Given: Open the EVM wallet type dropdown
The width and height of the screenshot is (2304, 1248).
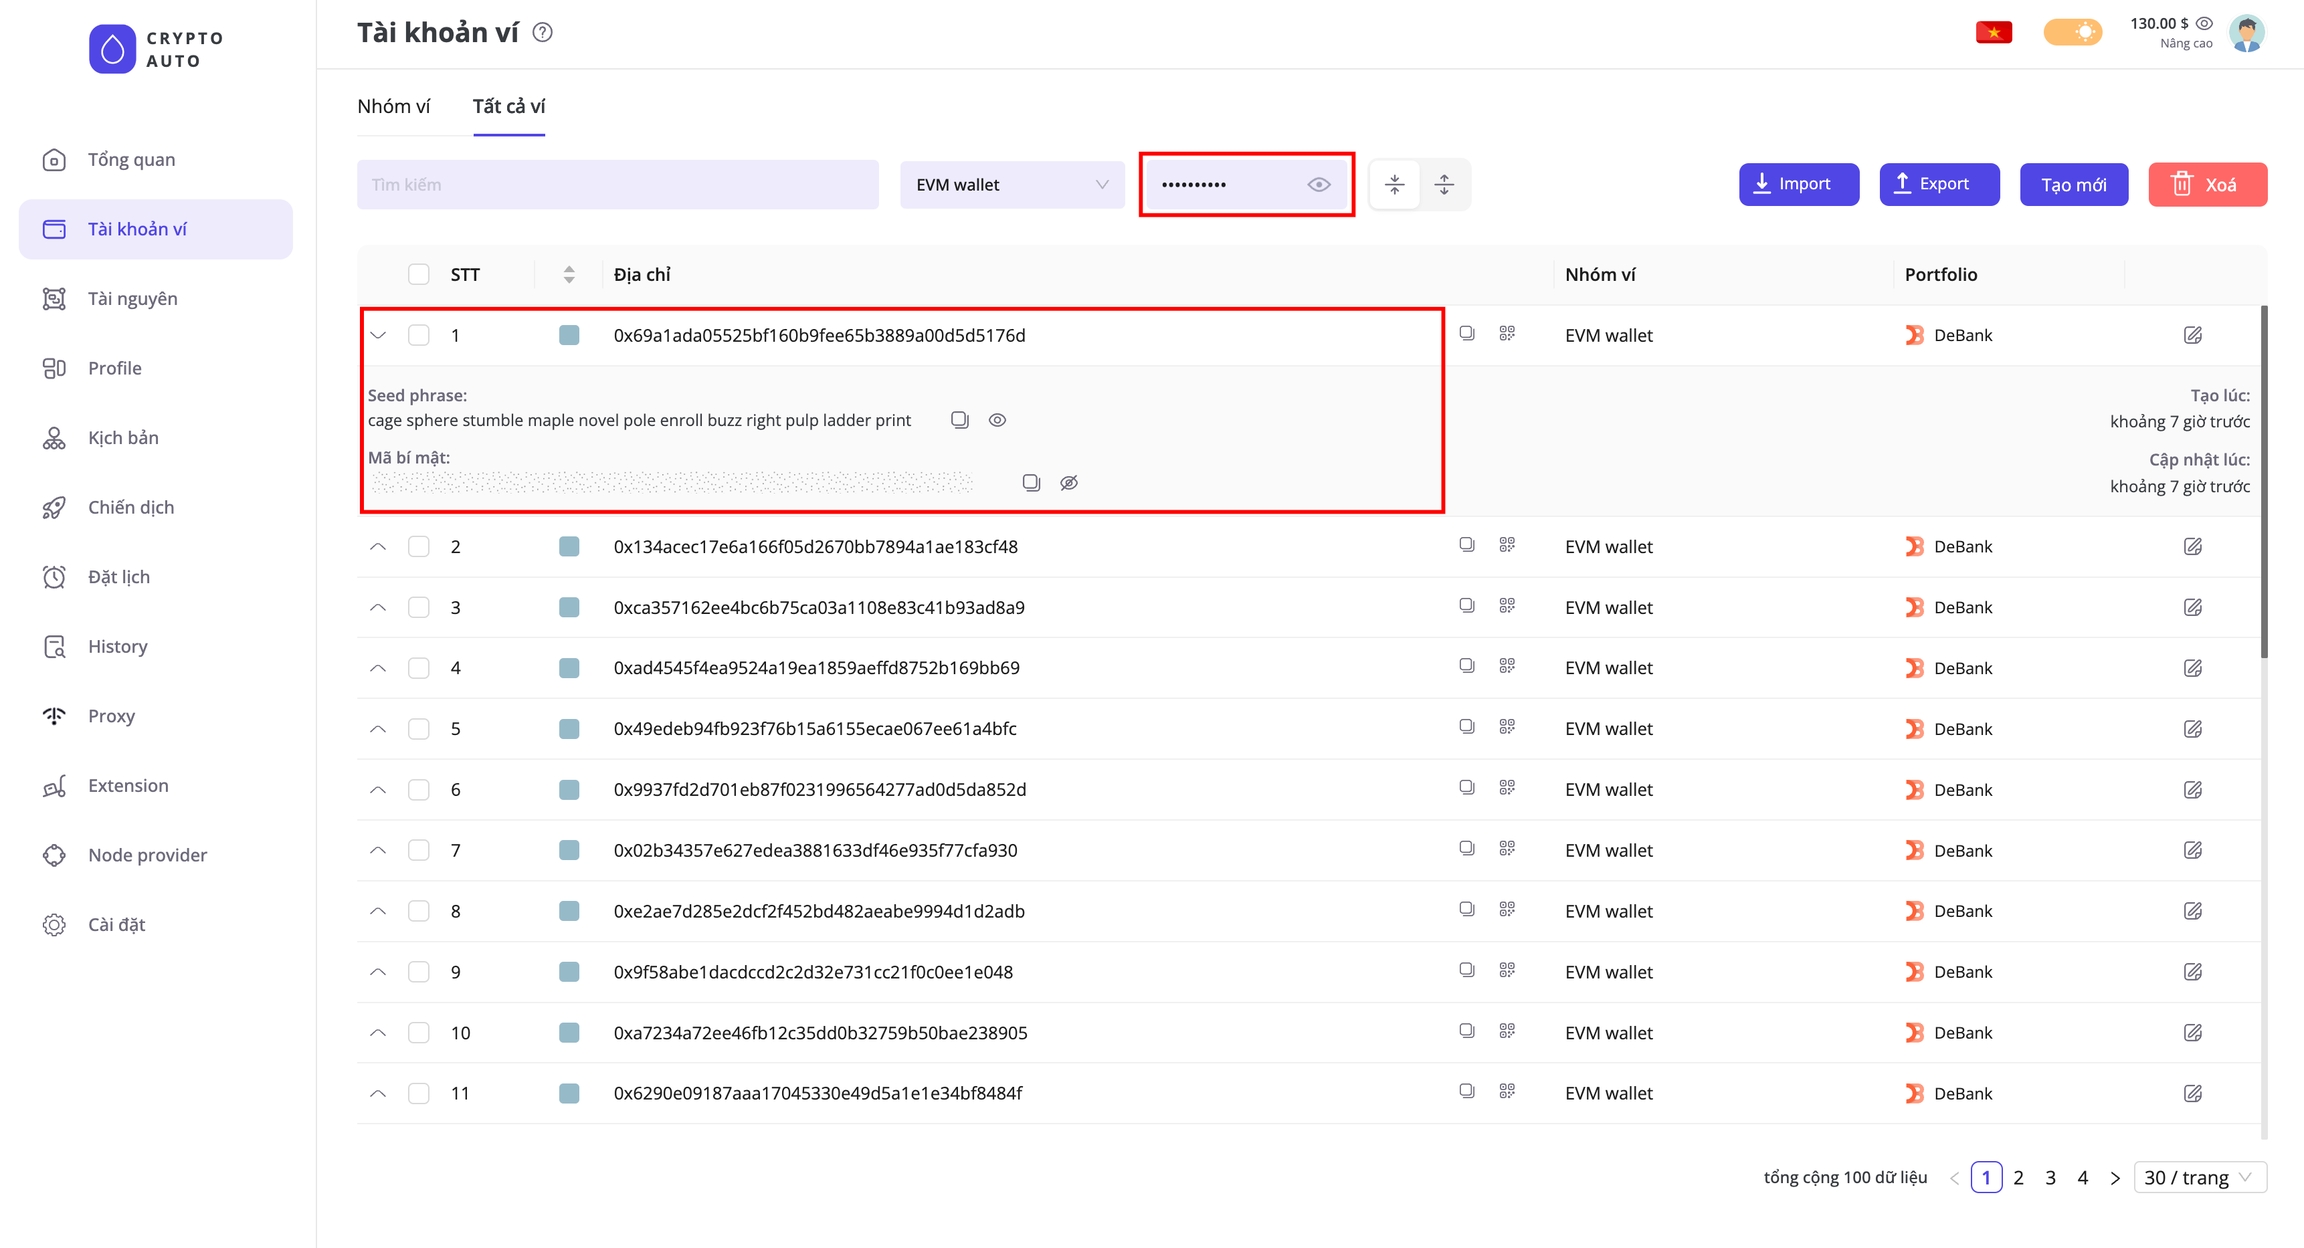Looking at the screenshot, I should click(x=1012, y=185).
